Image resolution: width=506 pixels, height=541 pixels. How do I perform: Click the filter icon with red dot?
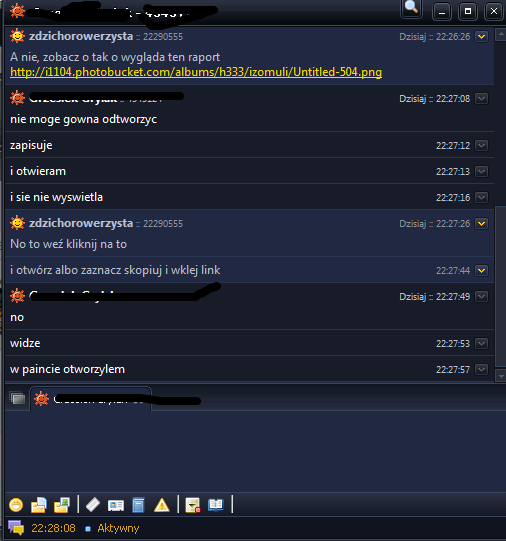pos(193,505)
